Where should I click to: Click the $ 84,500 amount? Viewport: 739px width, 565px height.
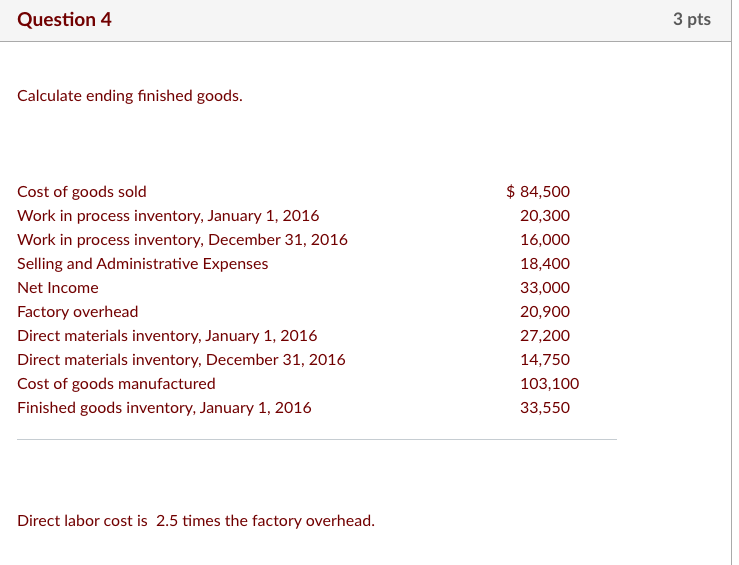(538, 191)
